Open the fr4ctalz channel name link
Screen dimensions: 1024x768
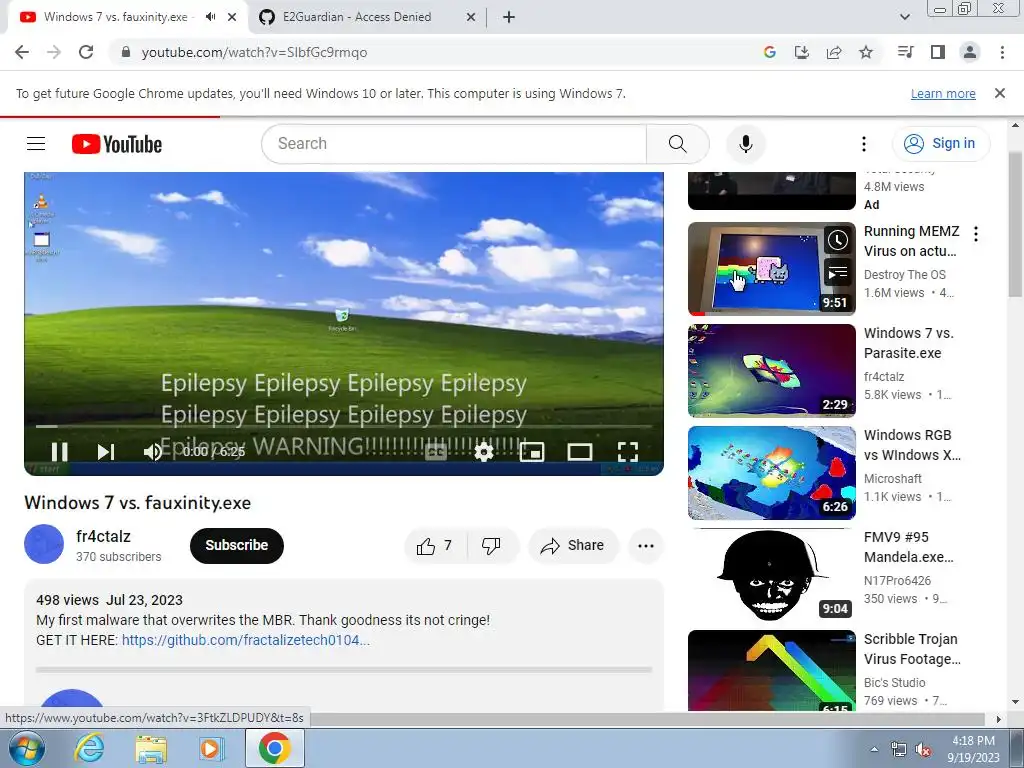(103, 536)
